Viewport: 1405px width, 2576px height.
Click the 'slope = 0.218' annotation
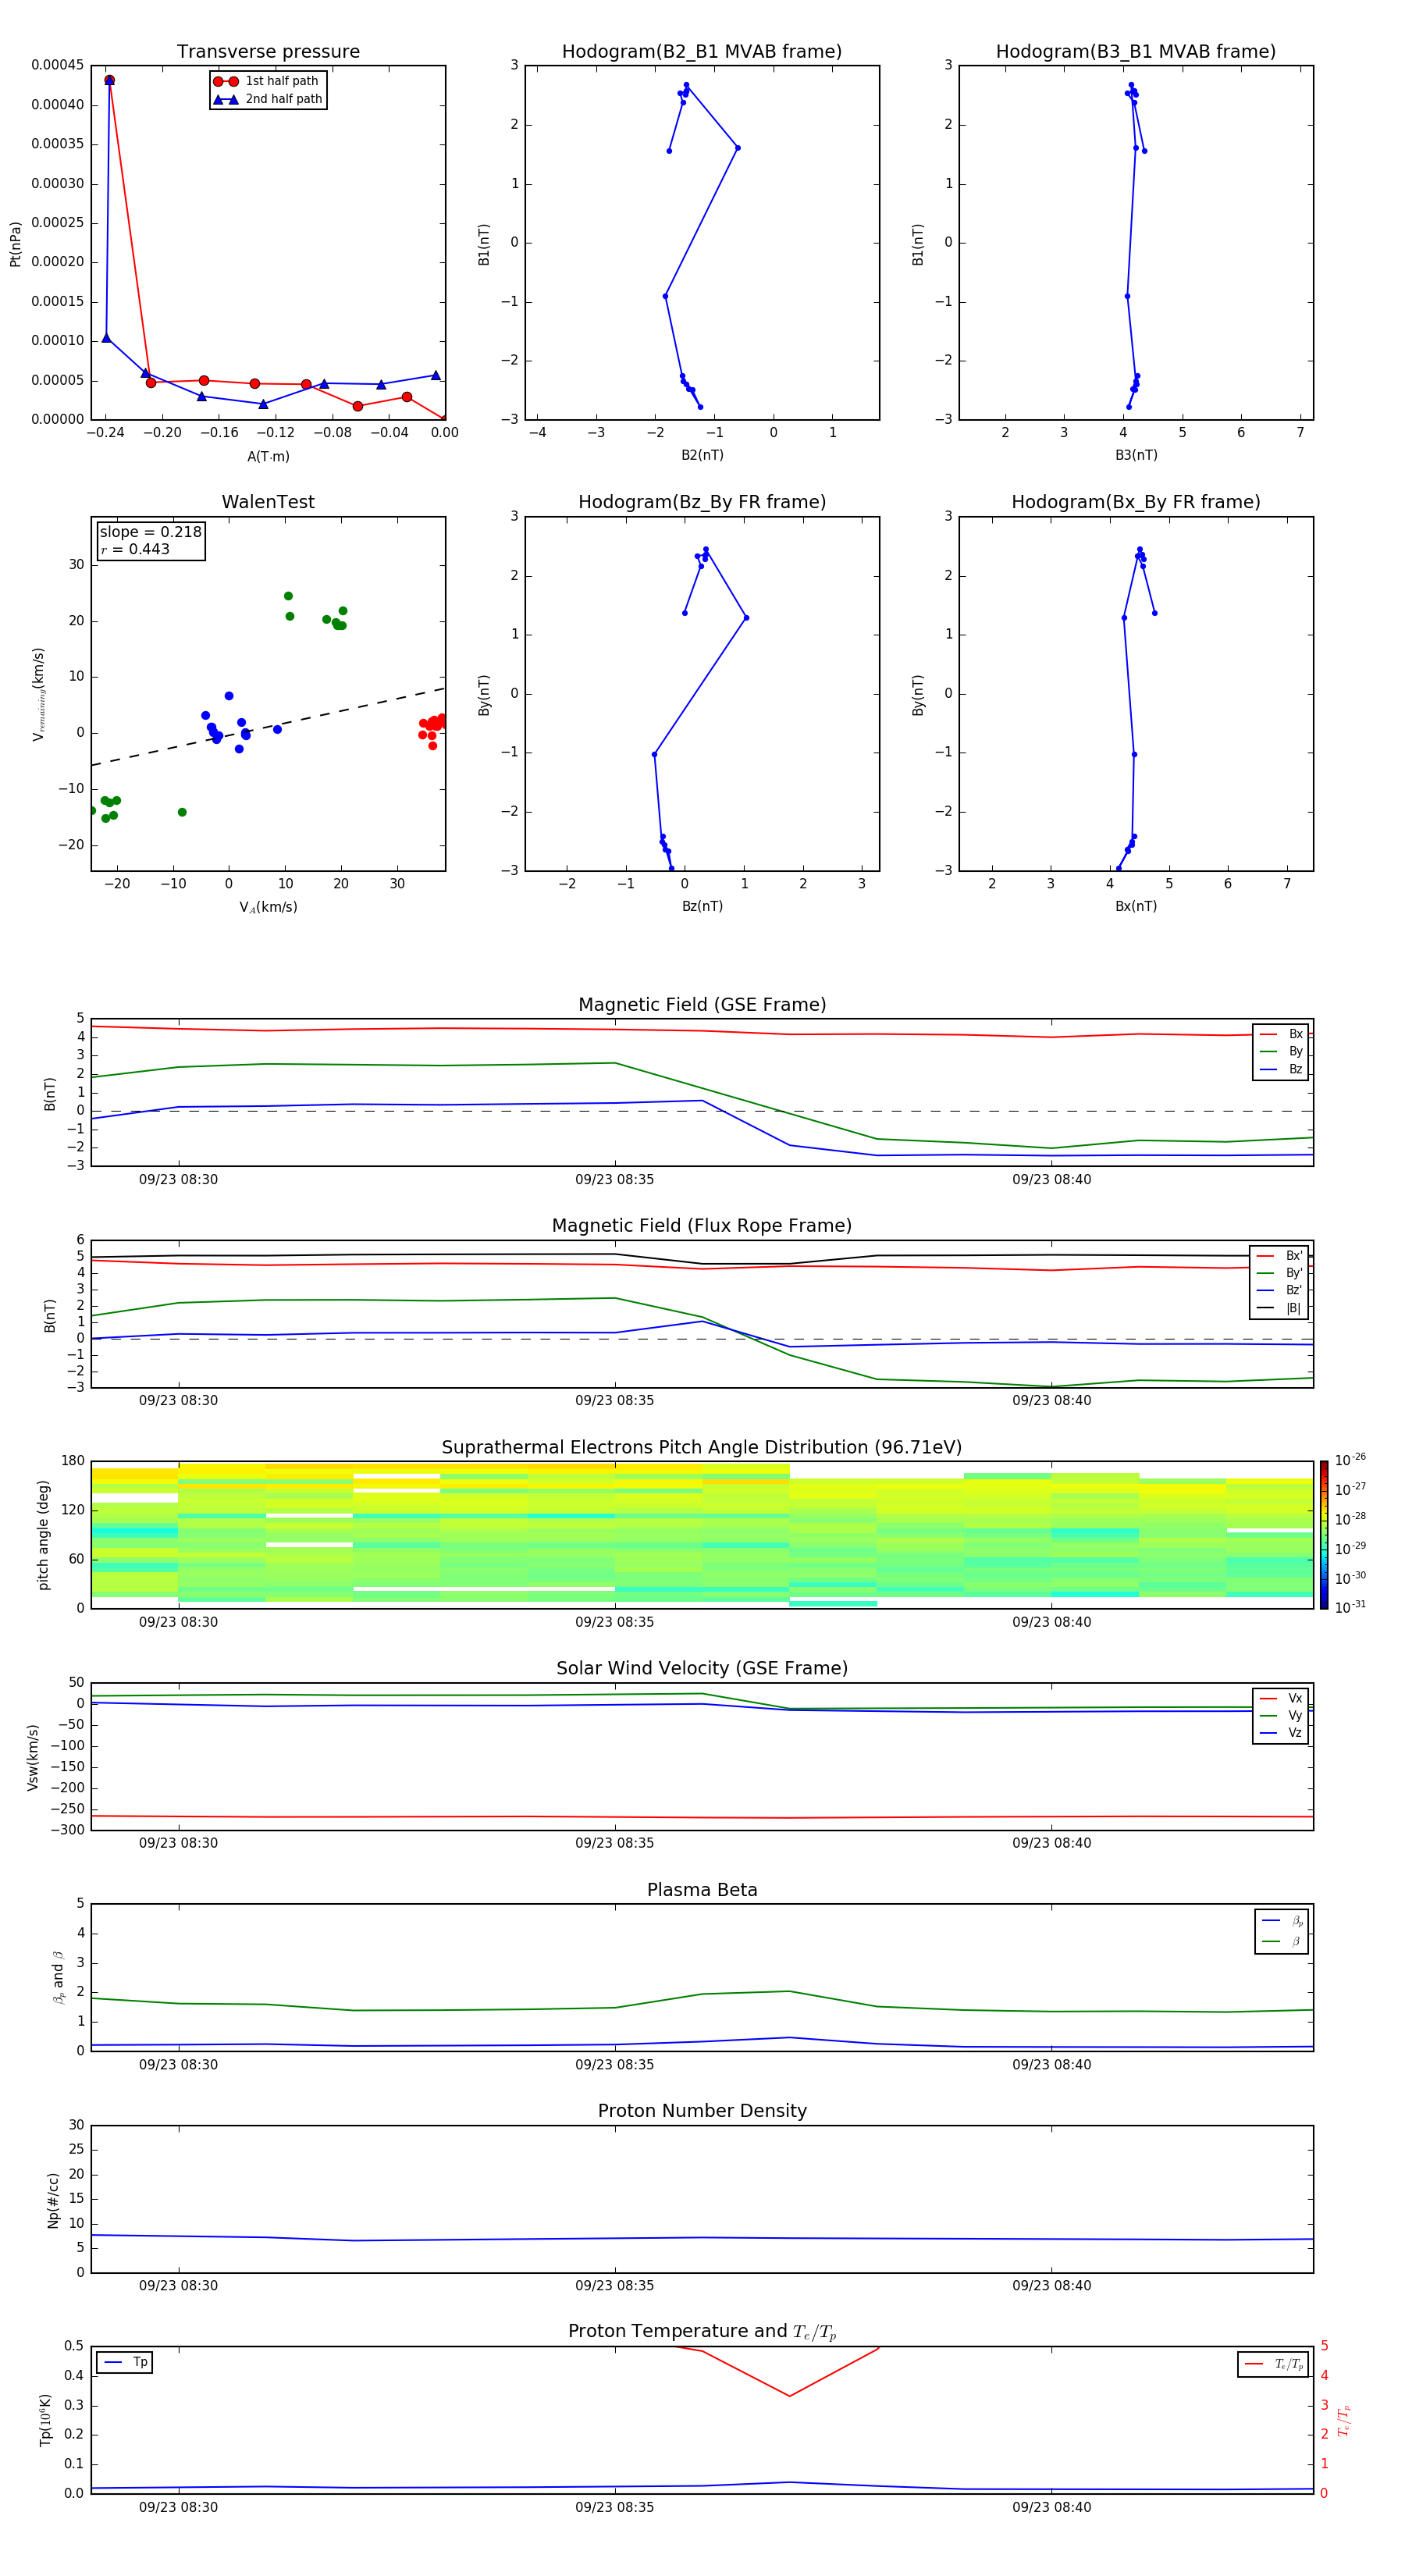coord(151,532)
